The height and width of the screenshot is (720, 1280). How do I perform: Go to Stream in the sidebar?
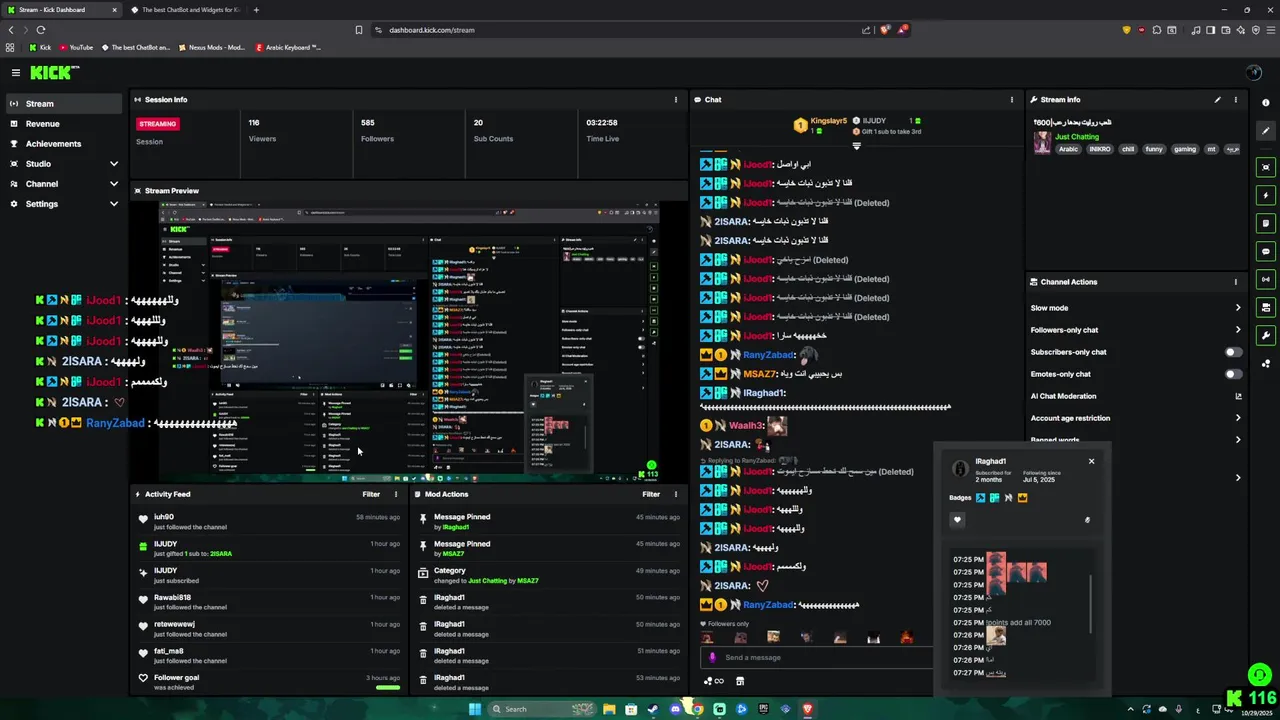click(64, 104)
